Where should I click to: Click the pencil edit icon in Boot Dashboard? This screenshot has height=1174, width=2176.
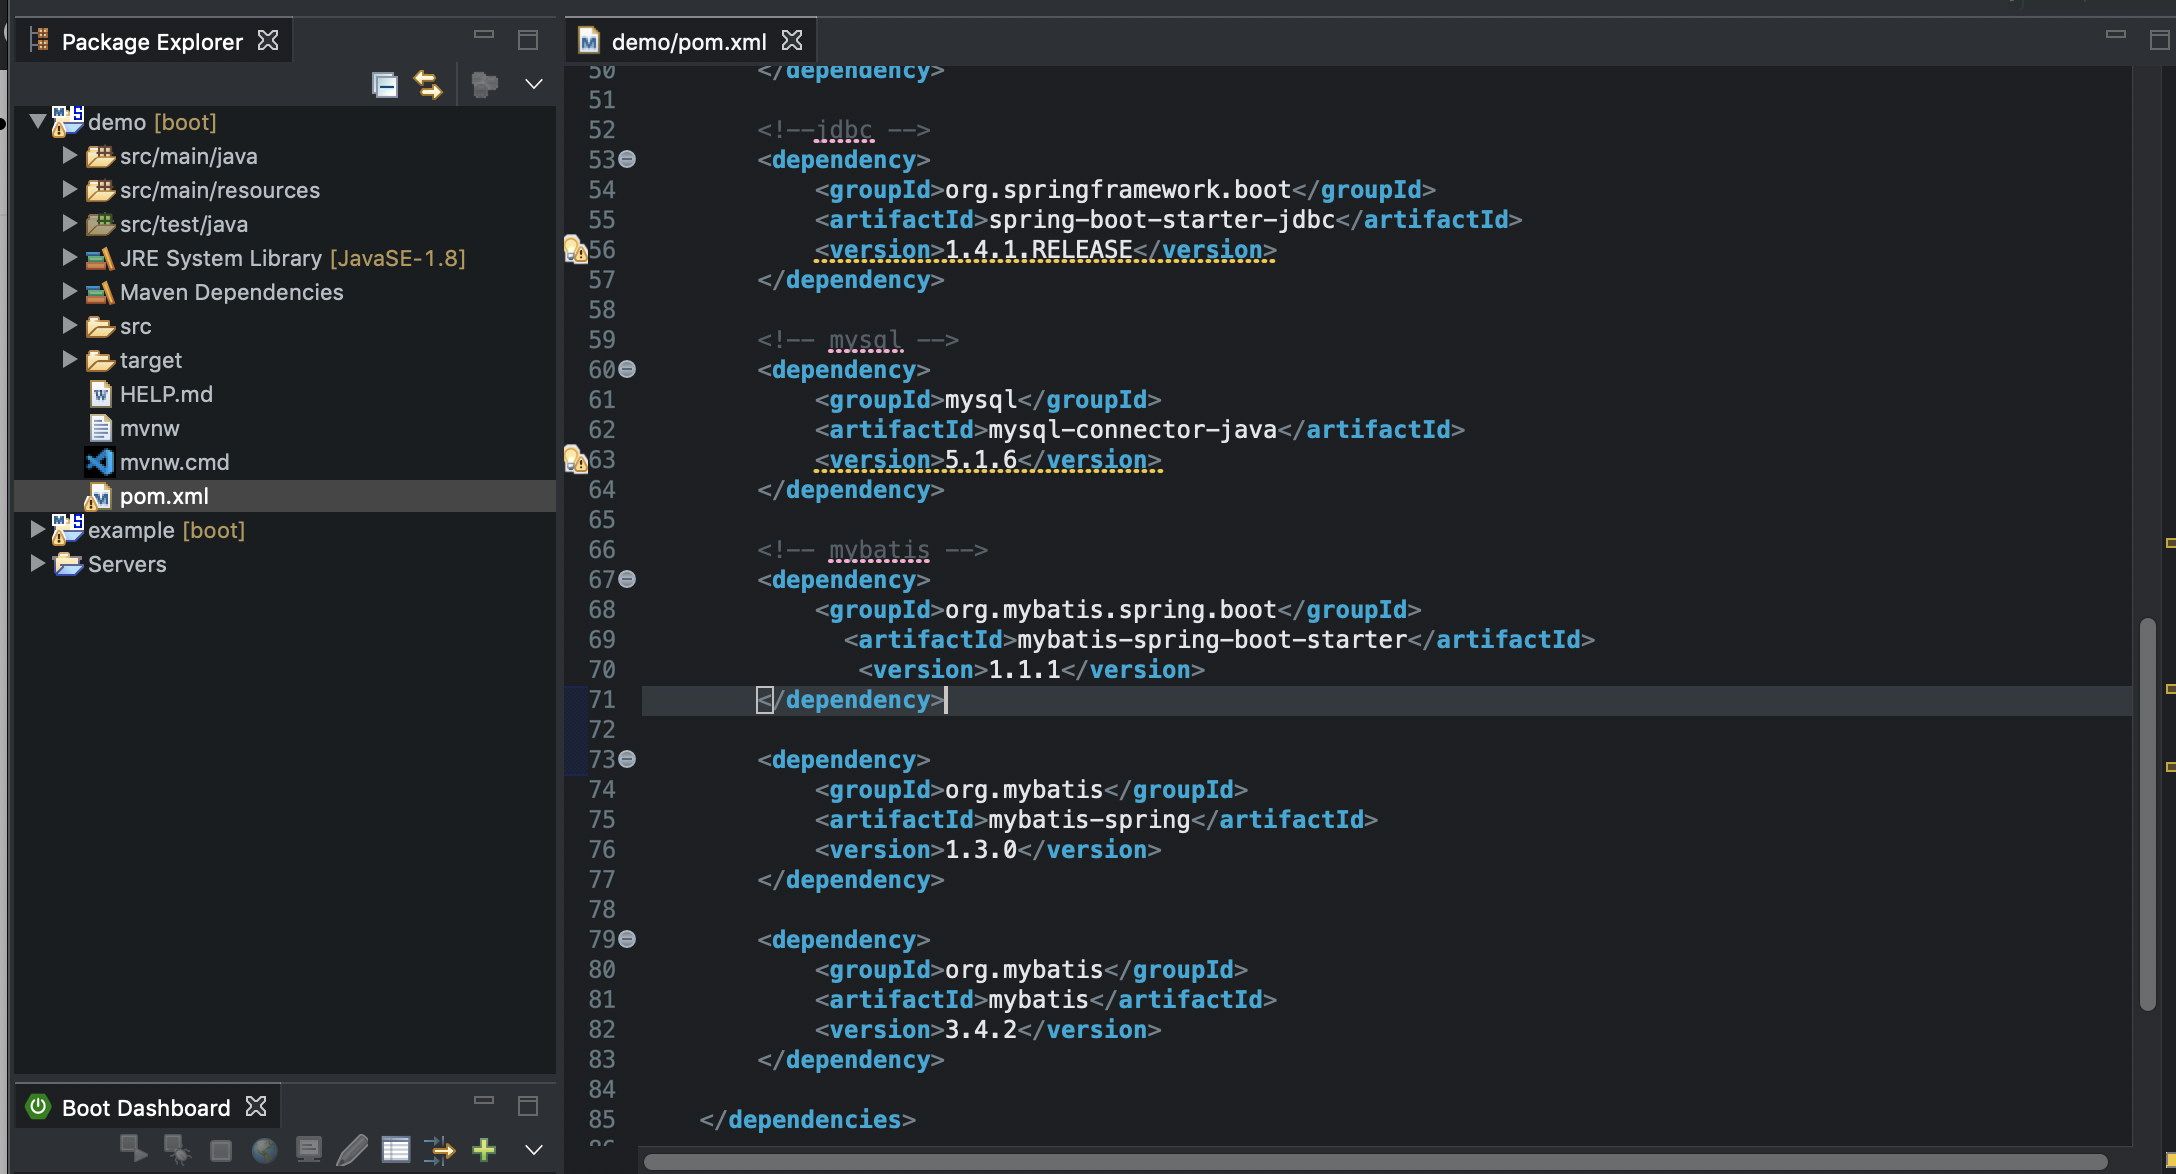pyautogui.click(x=352, y=1150)
